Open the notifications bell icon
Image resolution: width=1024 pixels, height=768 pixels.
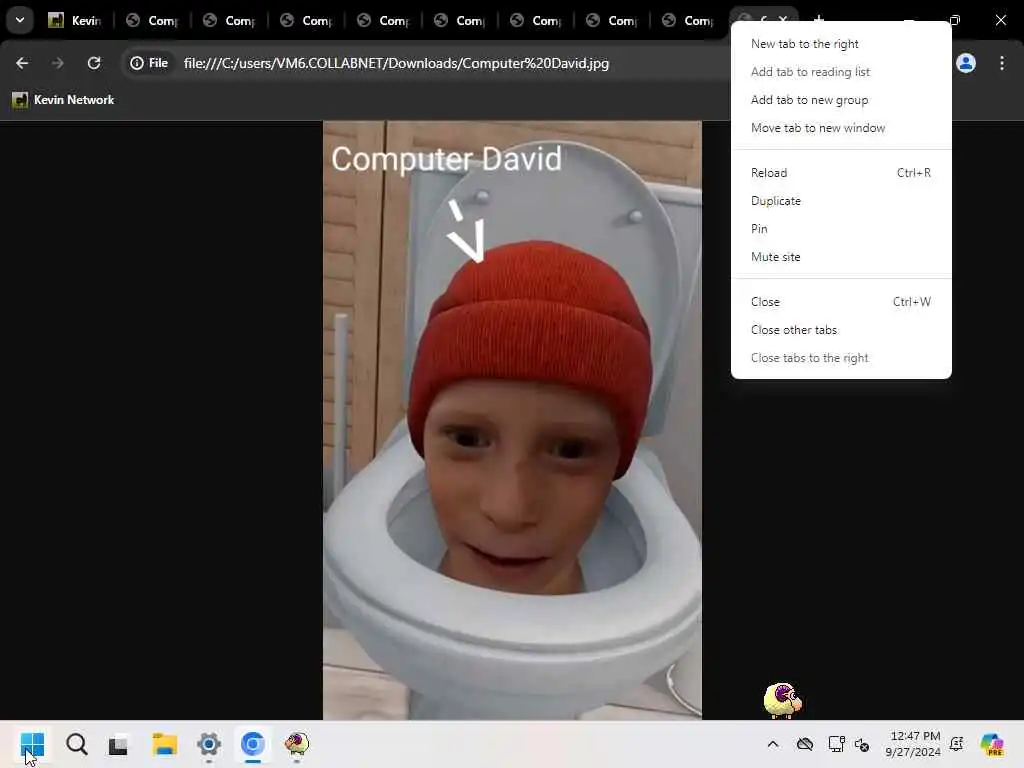(957, 744)
